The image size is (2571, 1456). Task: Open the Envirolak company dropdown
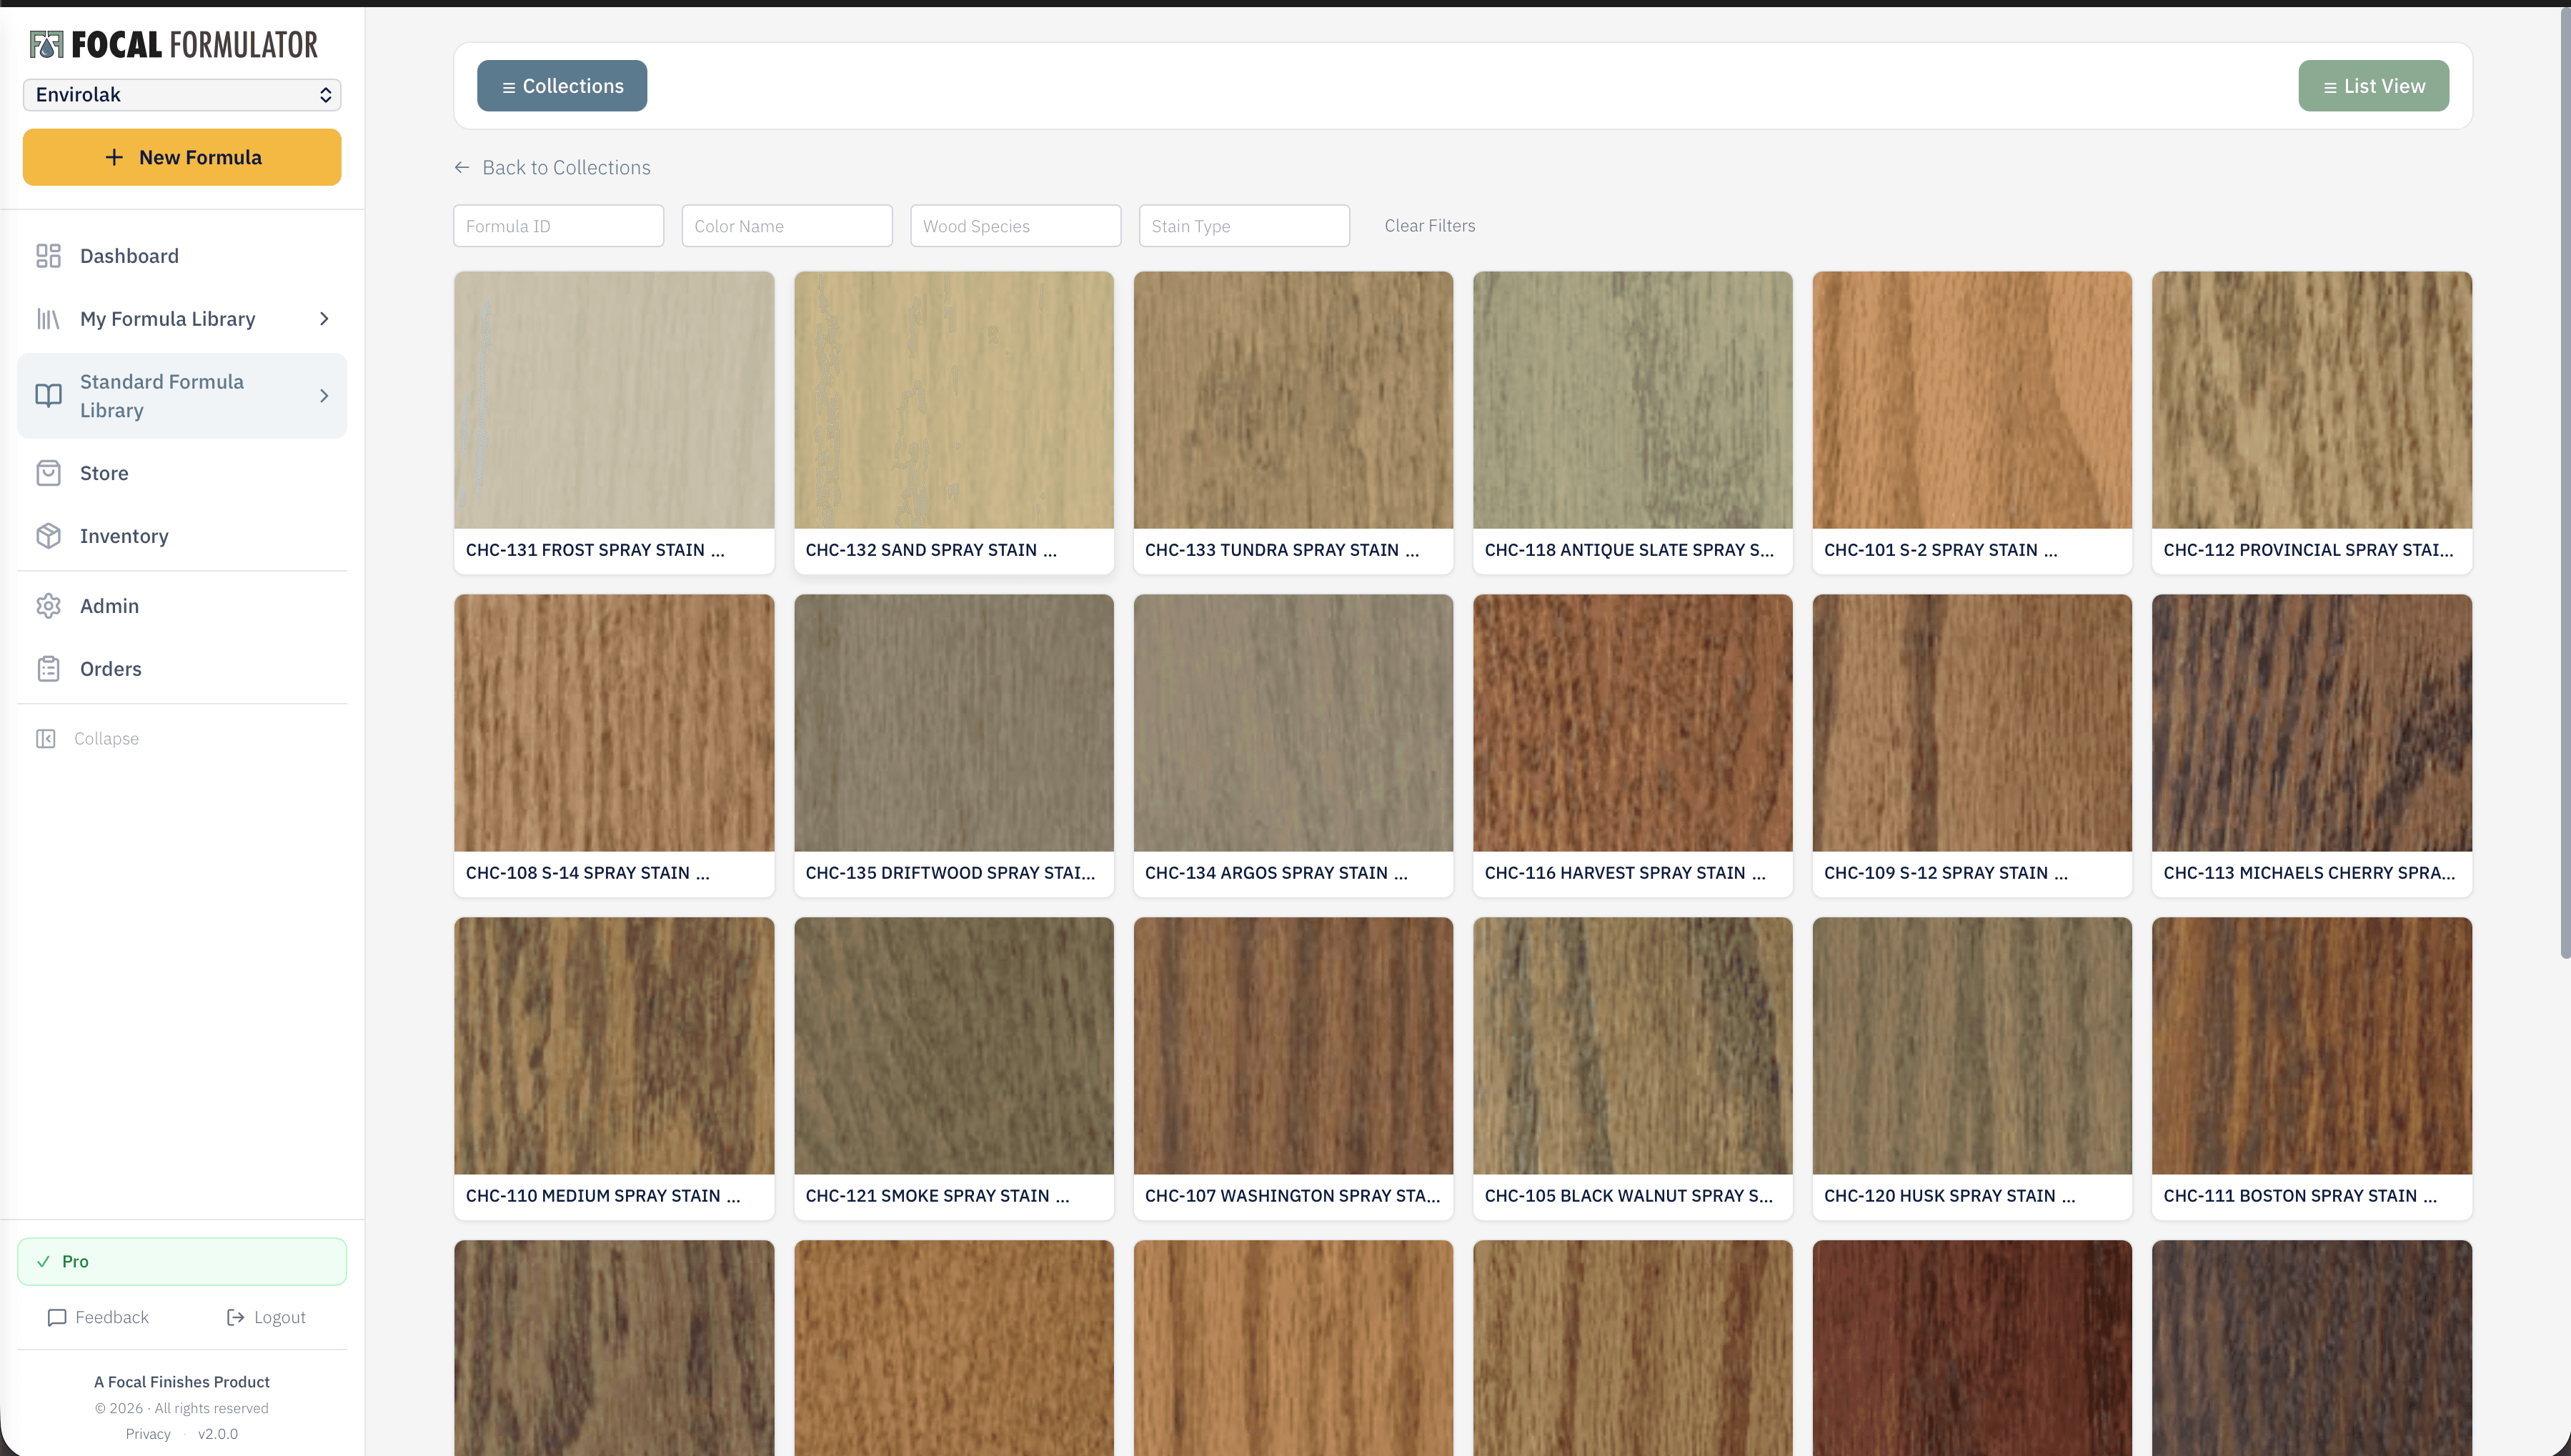[x=182, y=95]
